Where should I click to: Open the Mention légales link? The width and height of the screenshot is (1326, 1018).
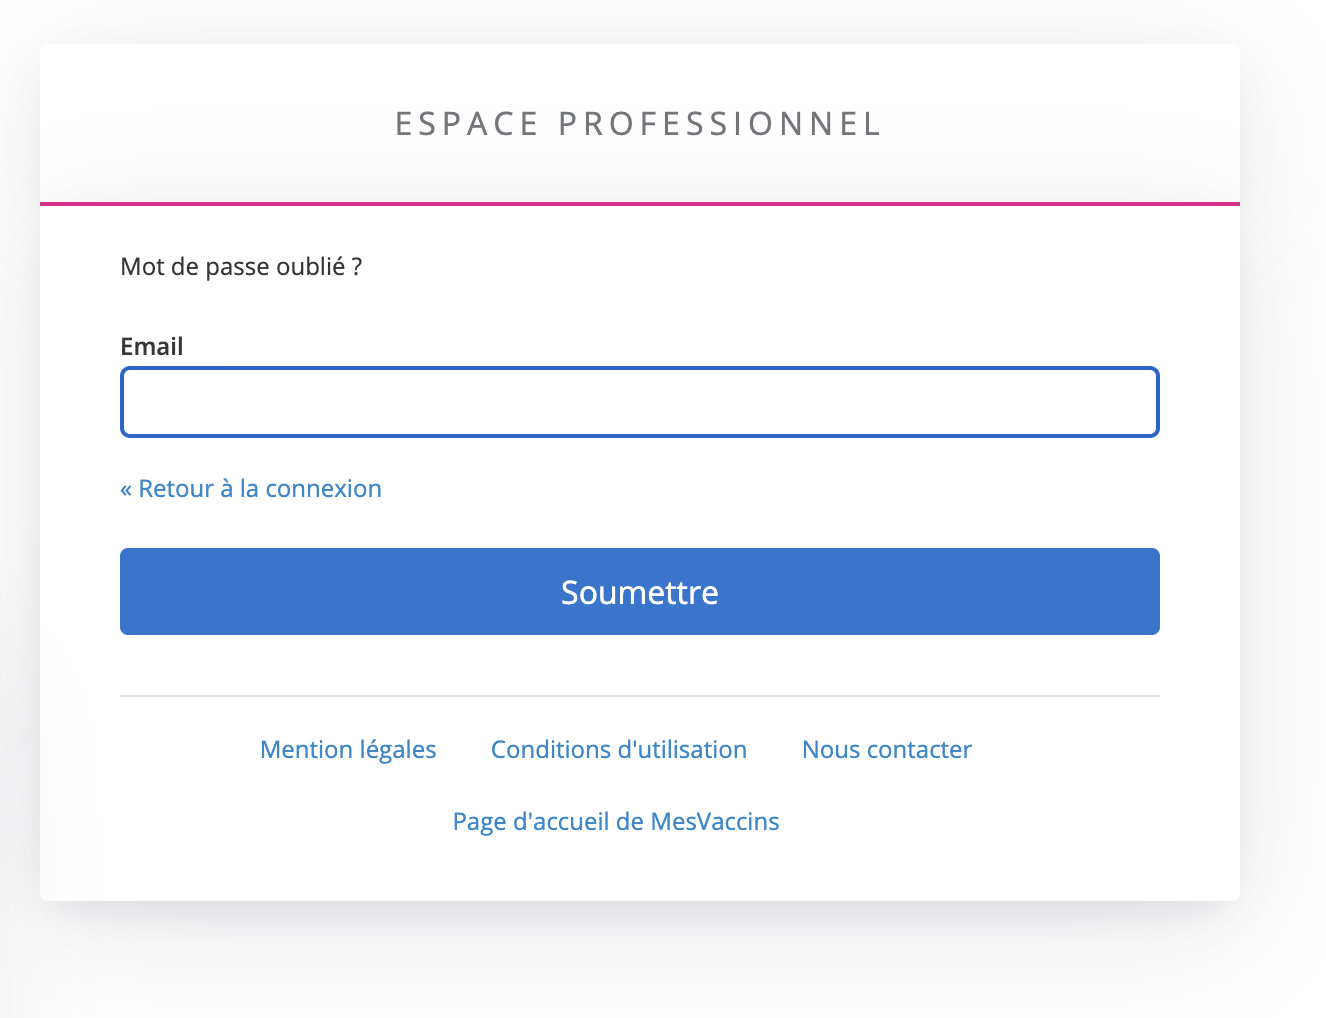(x=348, y=750)
